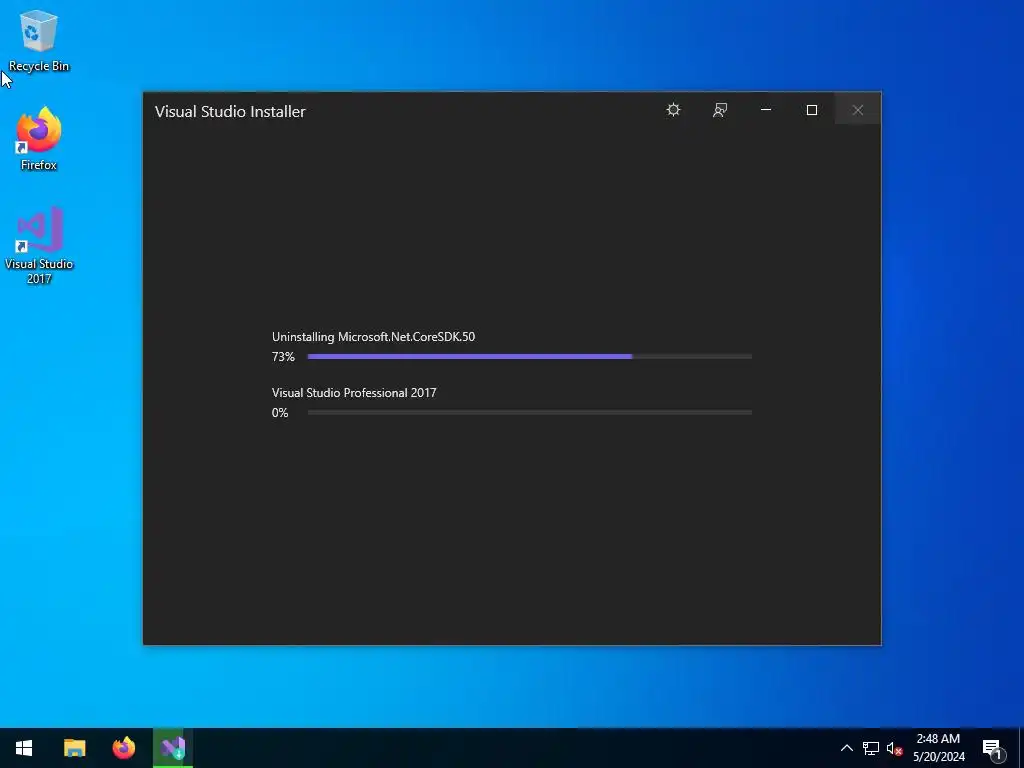Click the Visual Studio Installer title text
The image size is (1024, 768).
(230, 112)
